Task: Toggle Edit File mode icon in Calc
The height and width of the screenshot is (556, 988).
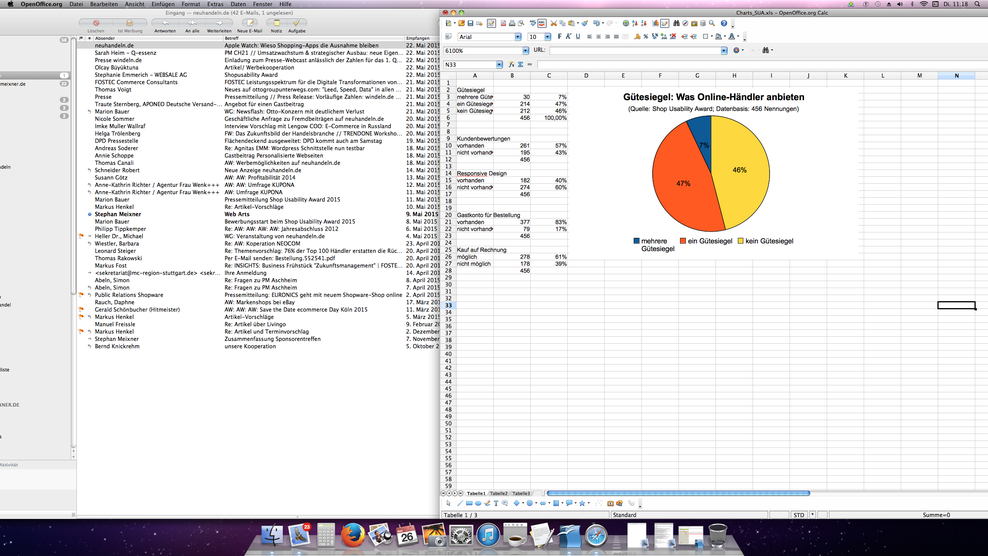Action: tap(491, 23)
